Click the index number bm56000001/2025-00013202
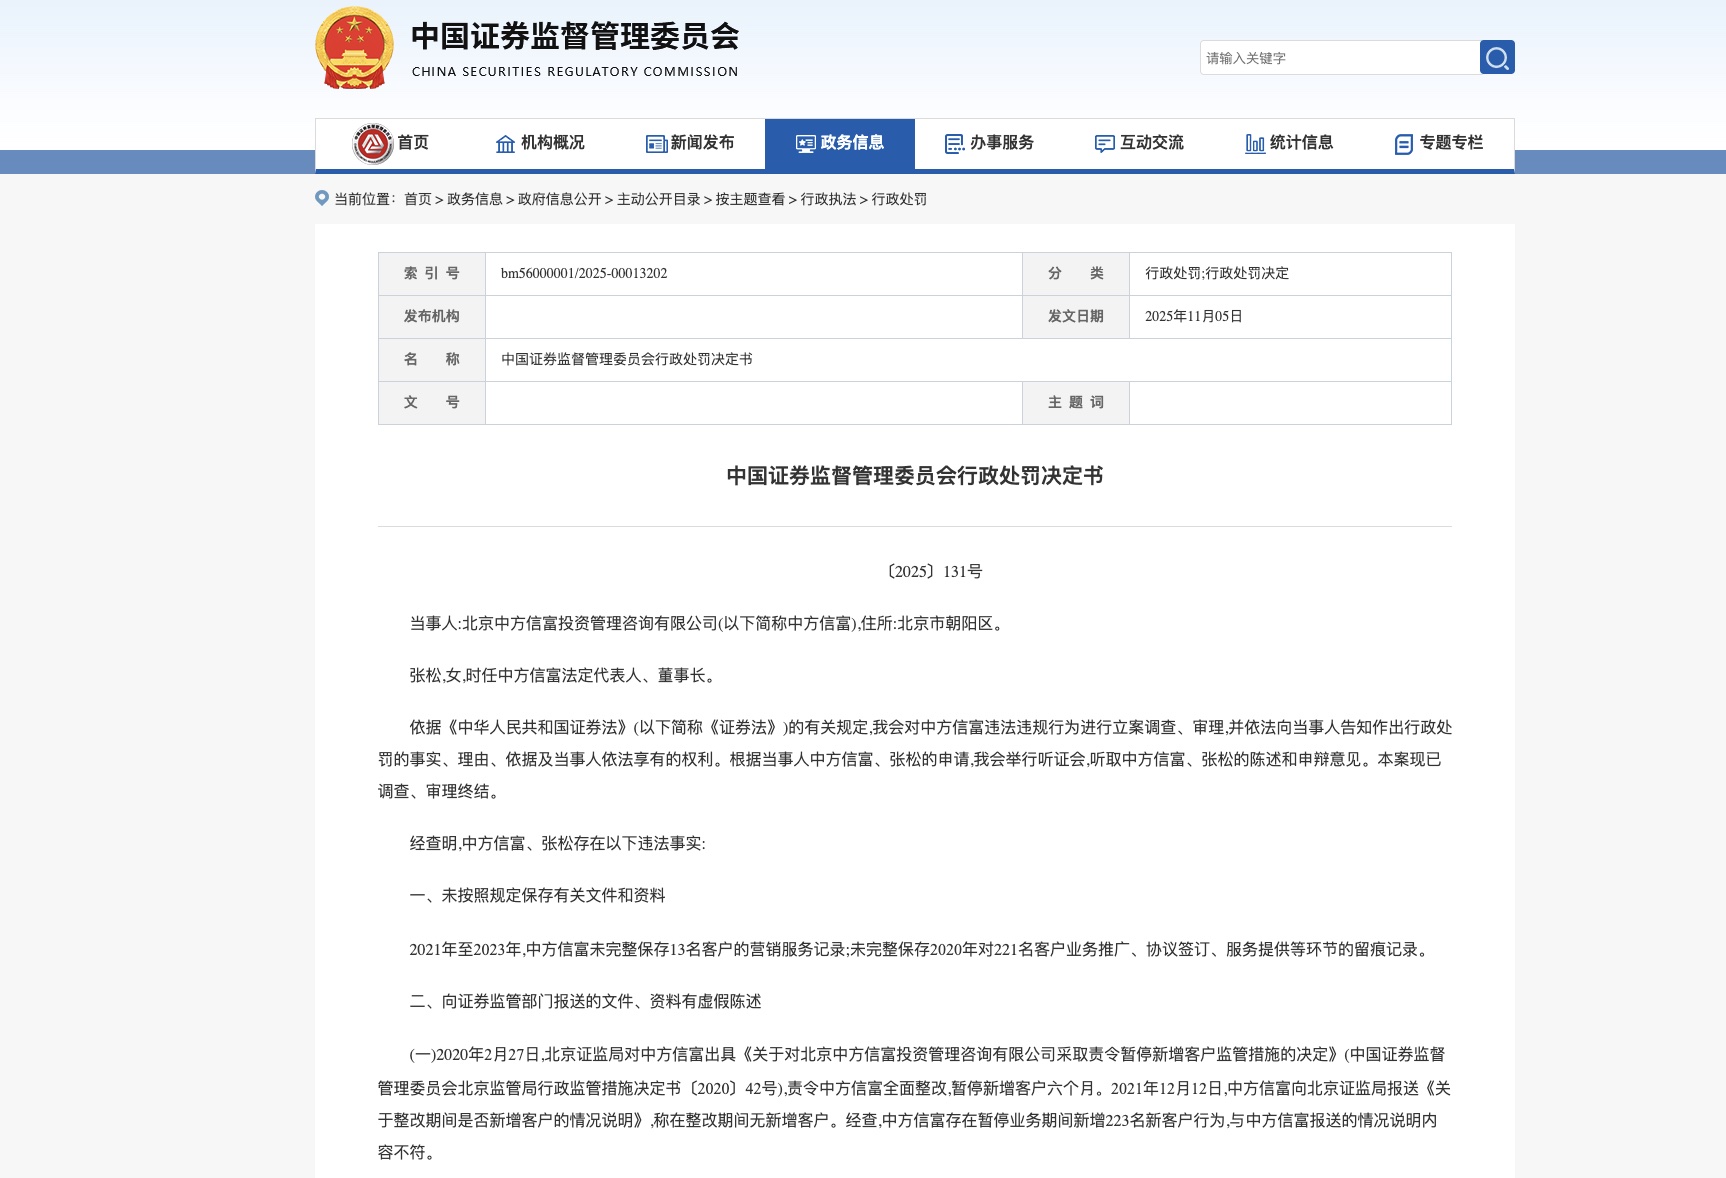 click(584, 273)
